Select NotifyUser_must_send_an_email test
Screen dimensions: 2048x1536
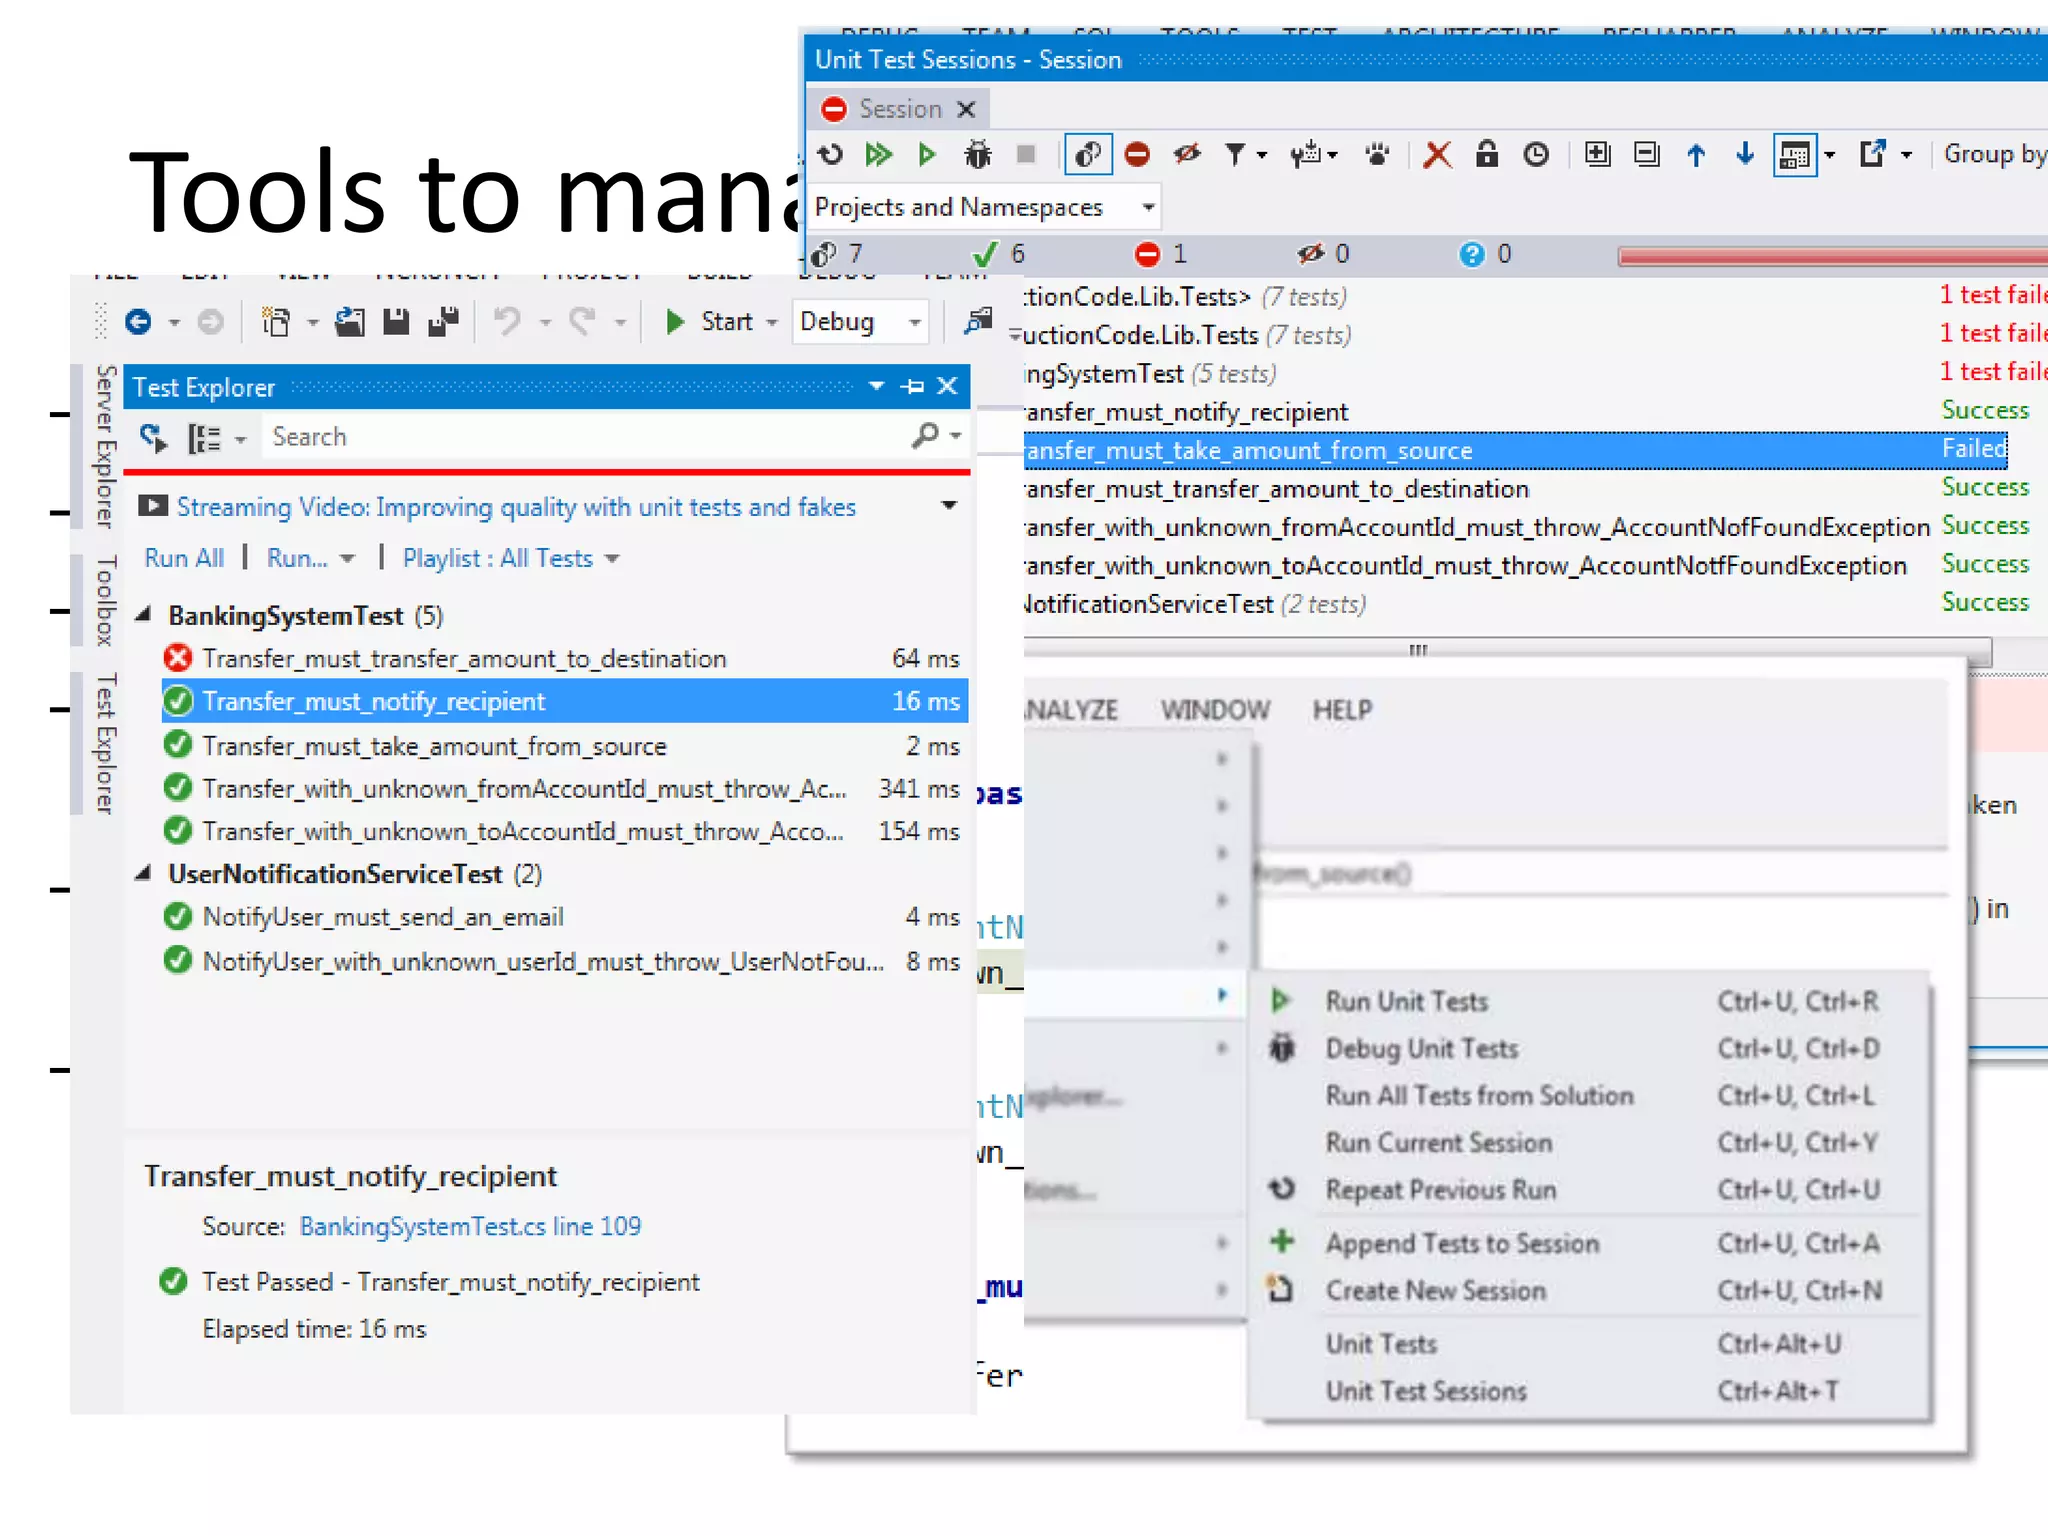click(x=564, y=917)
